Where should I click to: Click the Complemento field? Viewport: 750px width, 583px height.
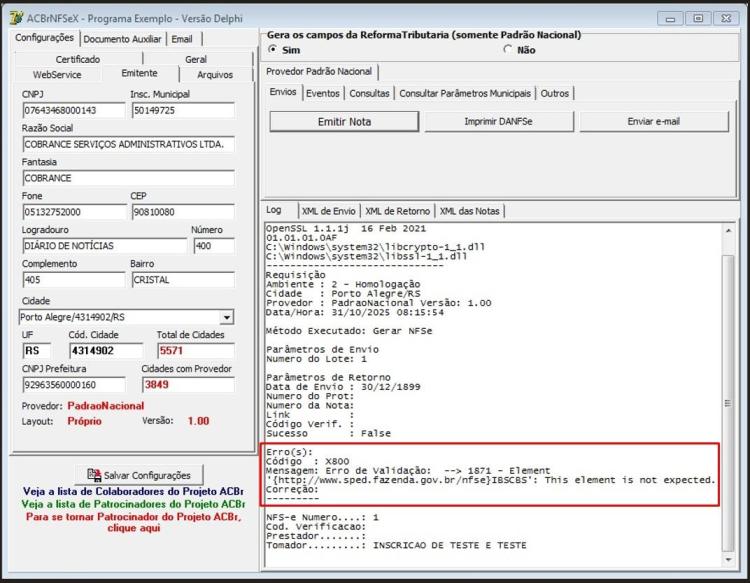(x=74, y=280)
